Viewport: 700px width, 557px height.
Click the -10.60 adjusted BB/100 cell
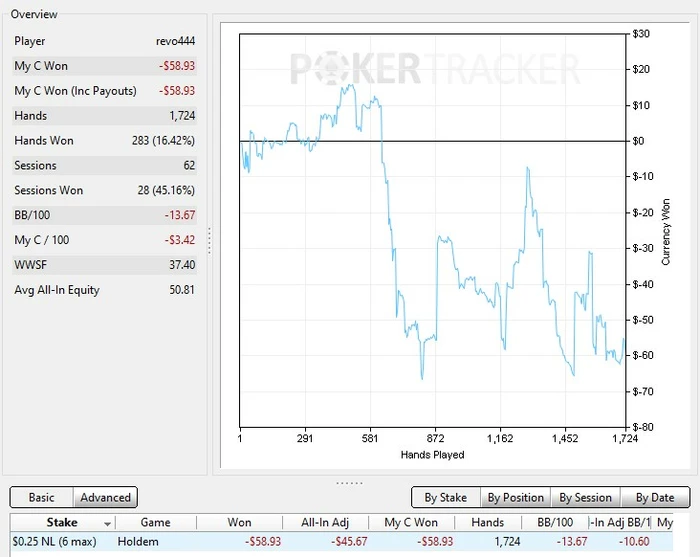[634, 541]
